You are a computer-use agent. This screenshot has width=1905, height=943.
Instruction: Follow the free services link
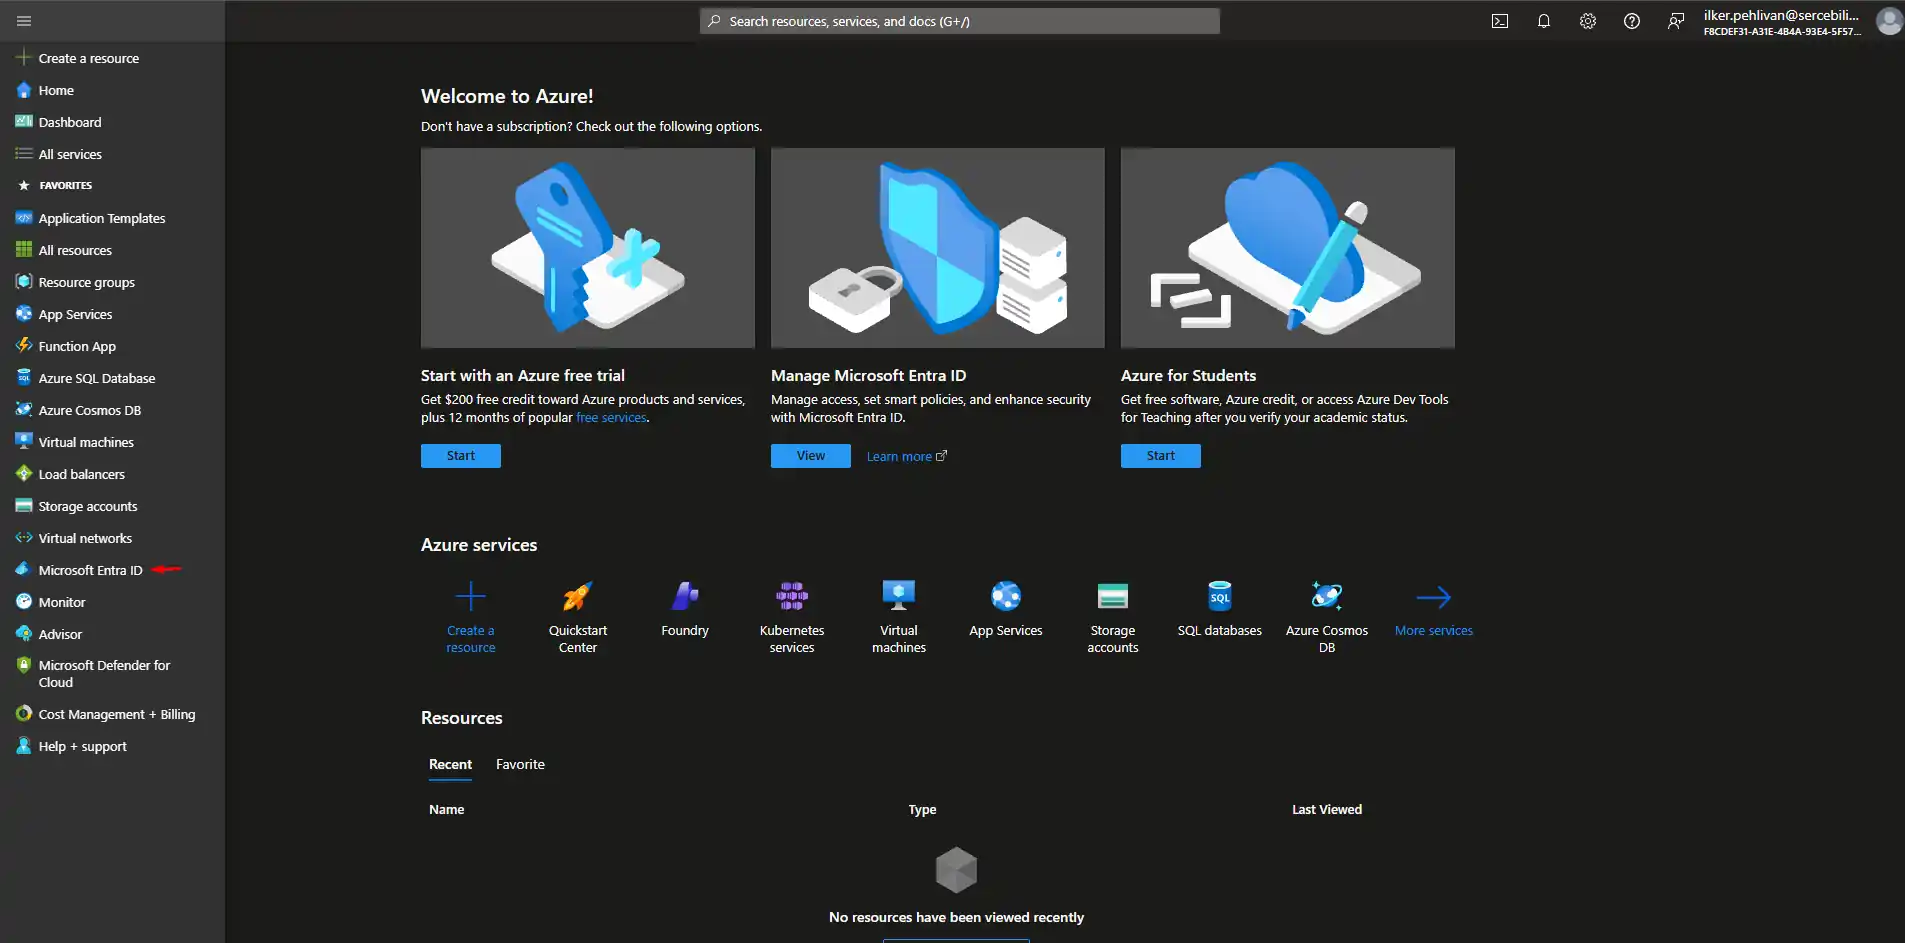611,418
